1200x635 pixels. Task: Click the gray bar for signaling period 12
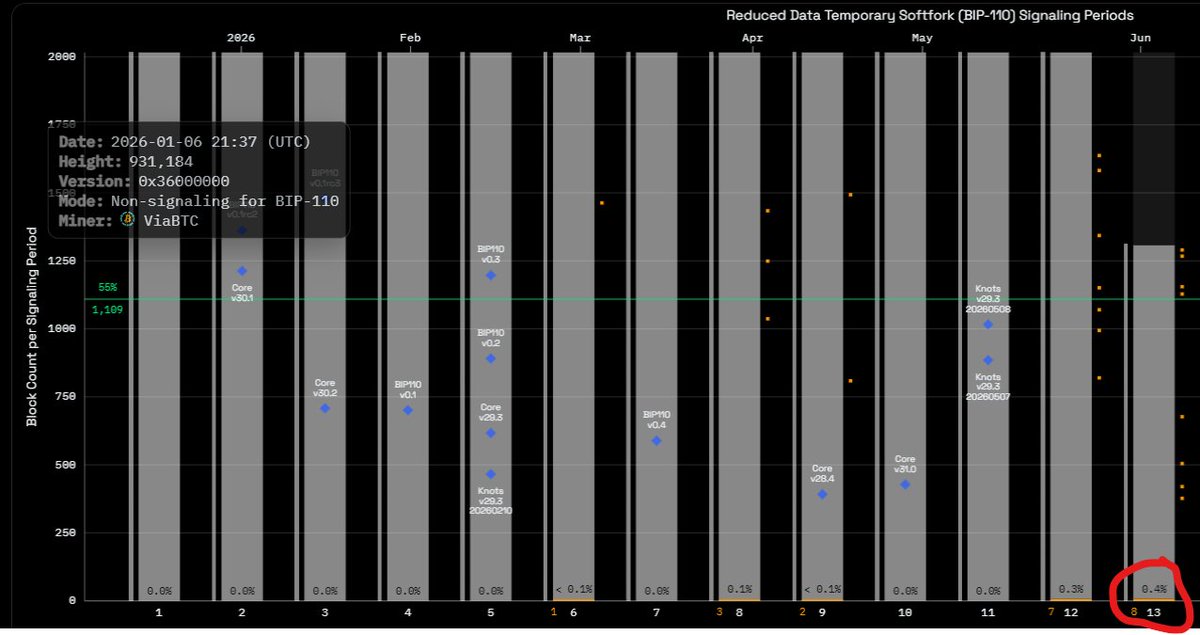coord(1071,326)
